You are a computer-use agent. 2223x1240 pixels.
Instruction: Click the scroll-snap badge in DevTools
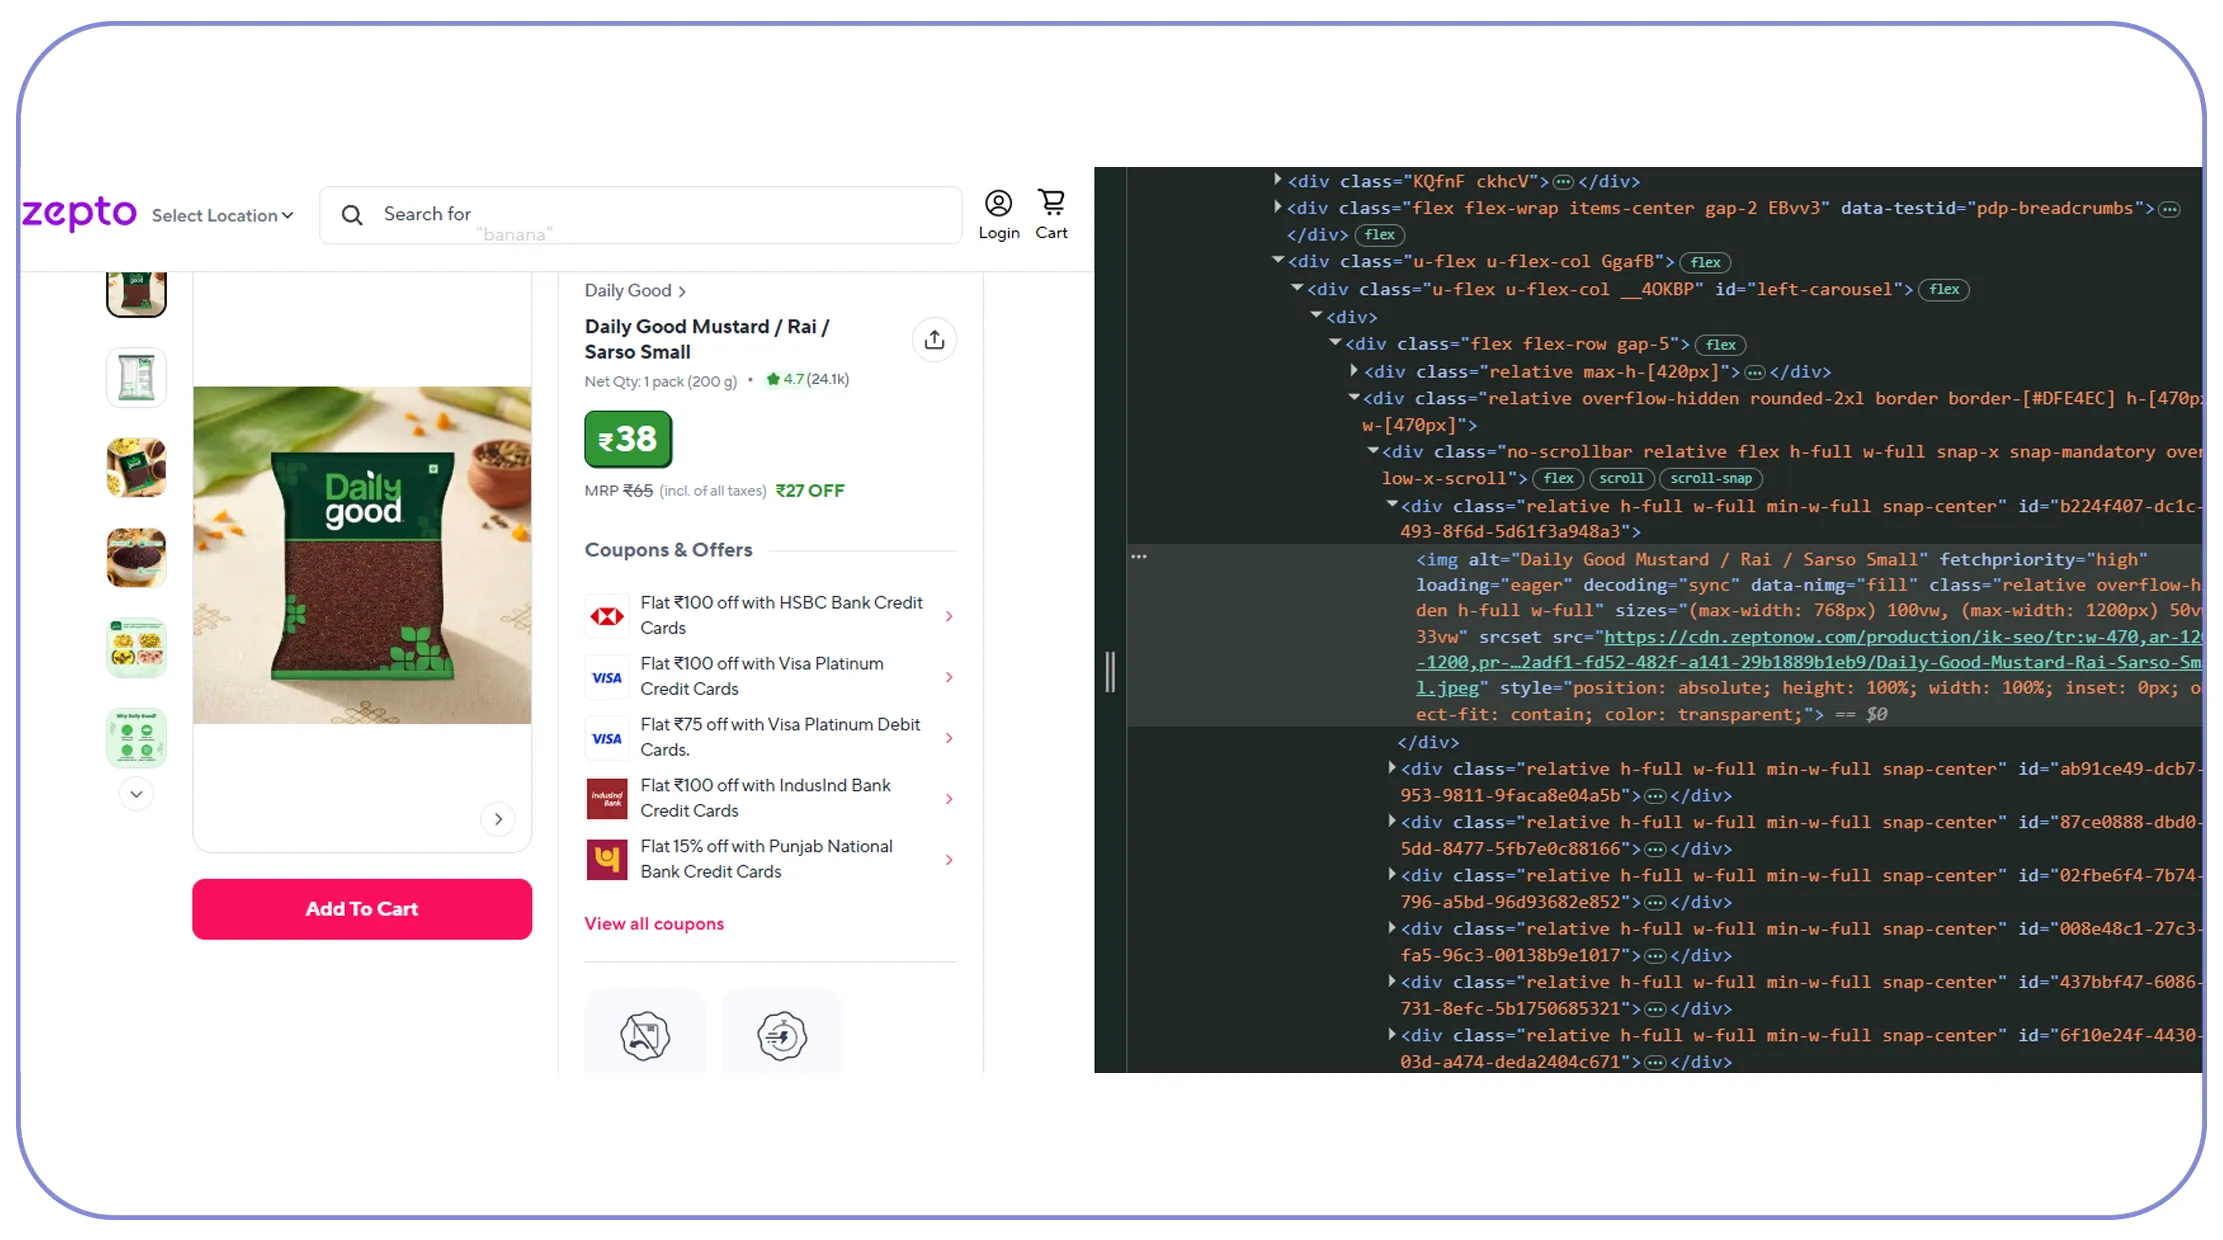(x=1710, y=479)
